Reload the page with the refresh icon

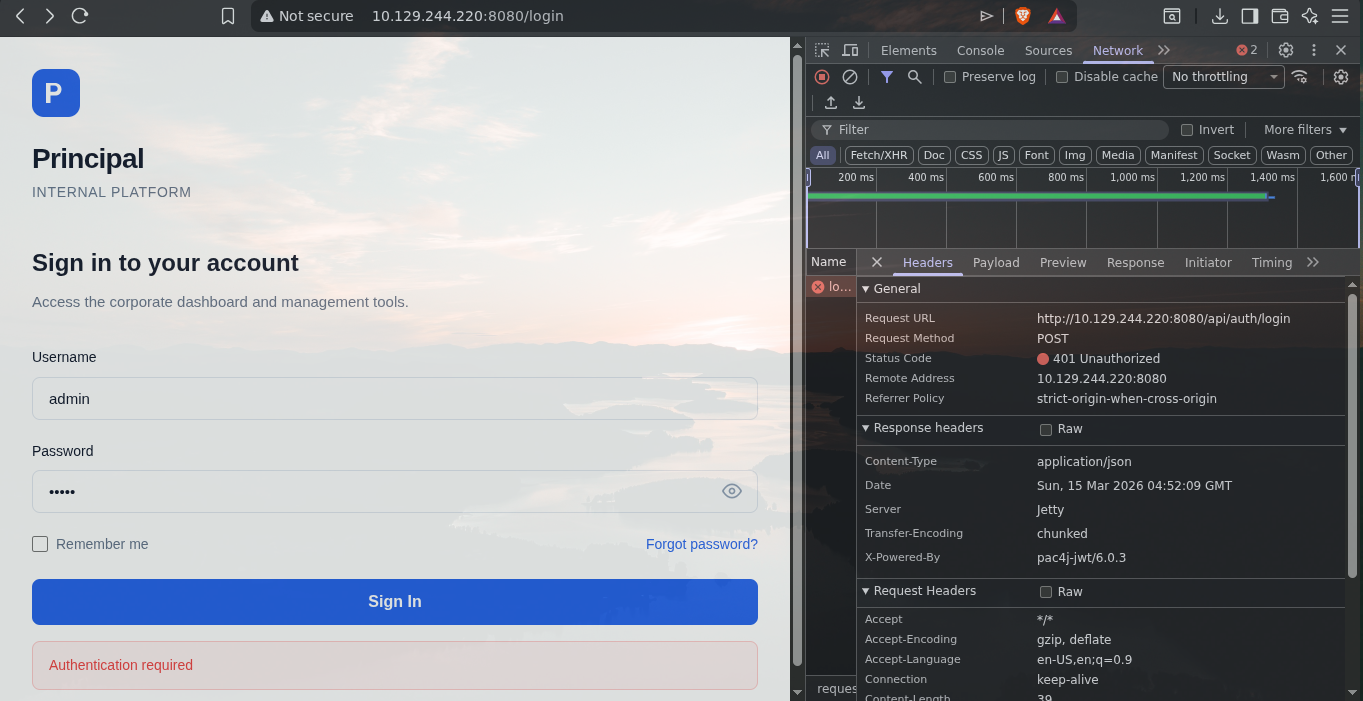pyautogui.click(x=80, y=16)
